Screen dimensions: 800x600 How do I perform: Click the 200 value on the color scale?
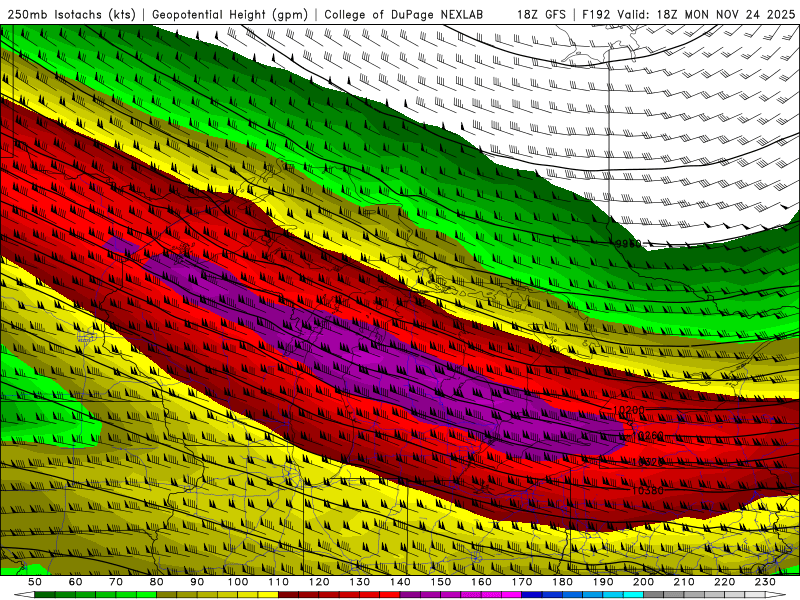click(643, 582)
